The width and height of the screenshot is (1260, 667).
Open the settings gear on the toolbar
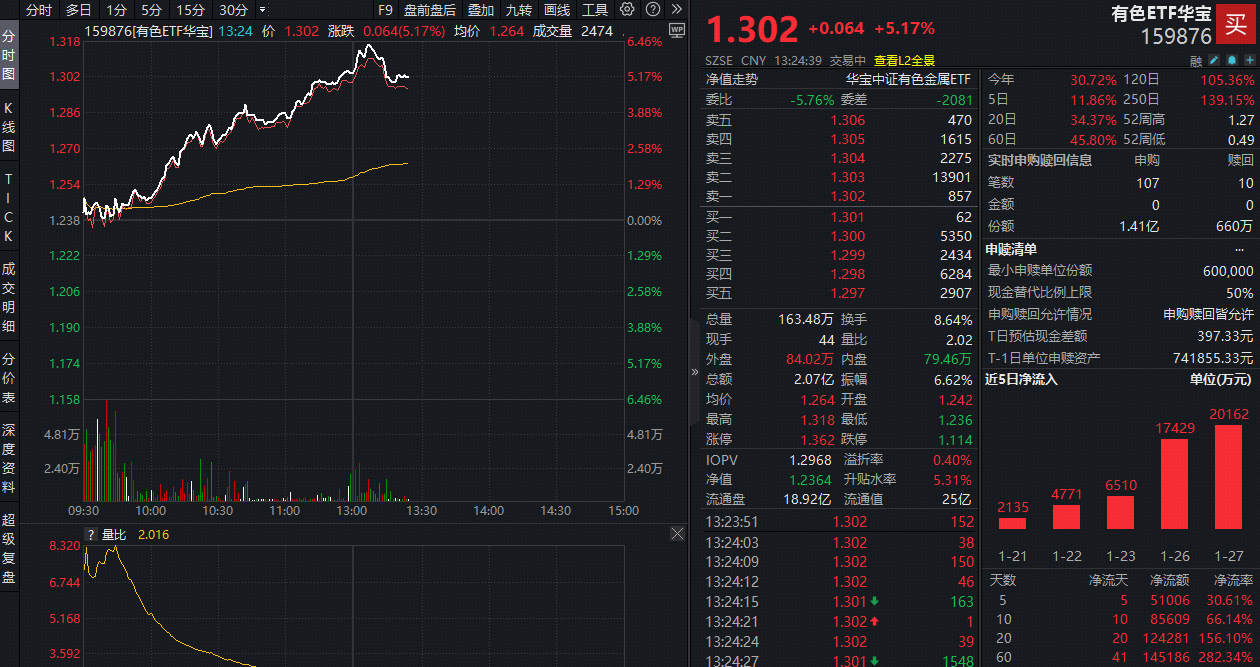coord(627,10)
